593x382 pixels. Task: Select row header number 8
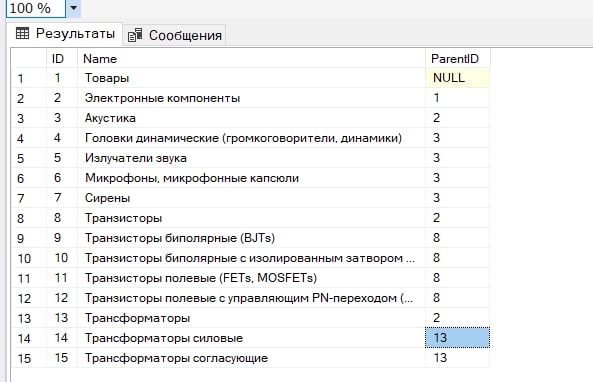pyautogui.click(x=29, y=218)
